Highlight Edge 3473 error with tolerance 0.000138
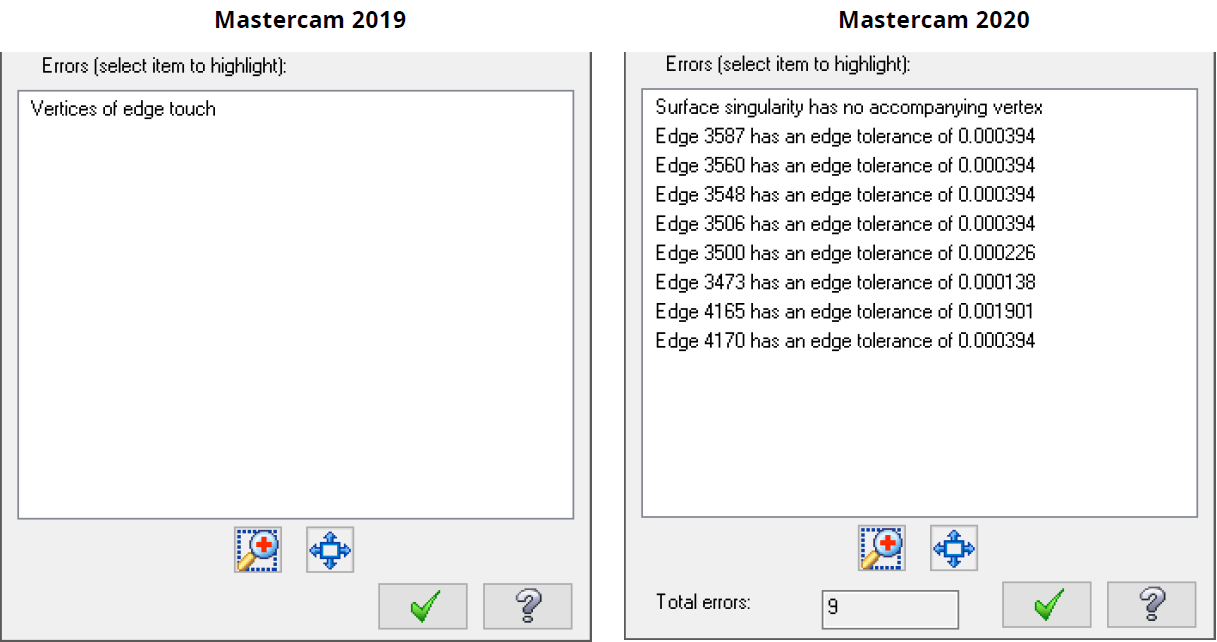 [x=845, y=282]
